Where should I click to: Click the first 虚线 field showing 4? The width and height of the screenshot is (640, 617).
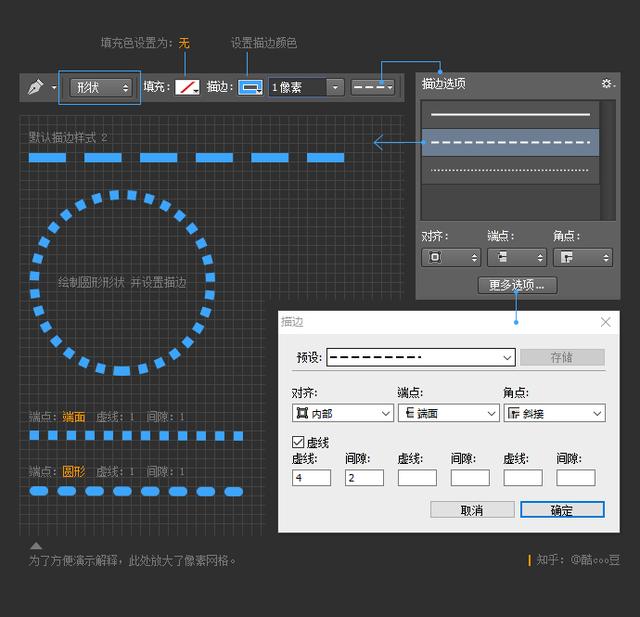pos(311,477)
